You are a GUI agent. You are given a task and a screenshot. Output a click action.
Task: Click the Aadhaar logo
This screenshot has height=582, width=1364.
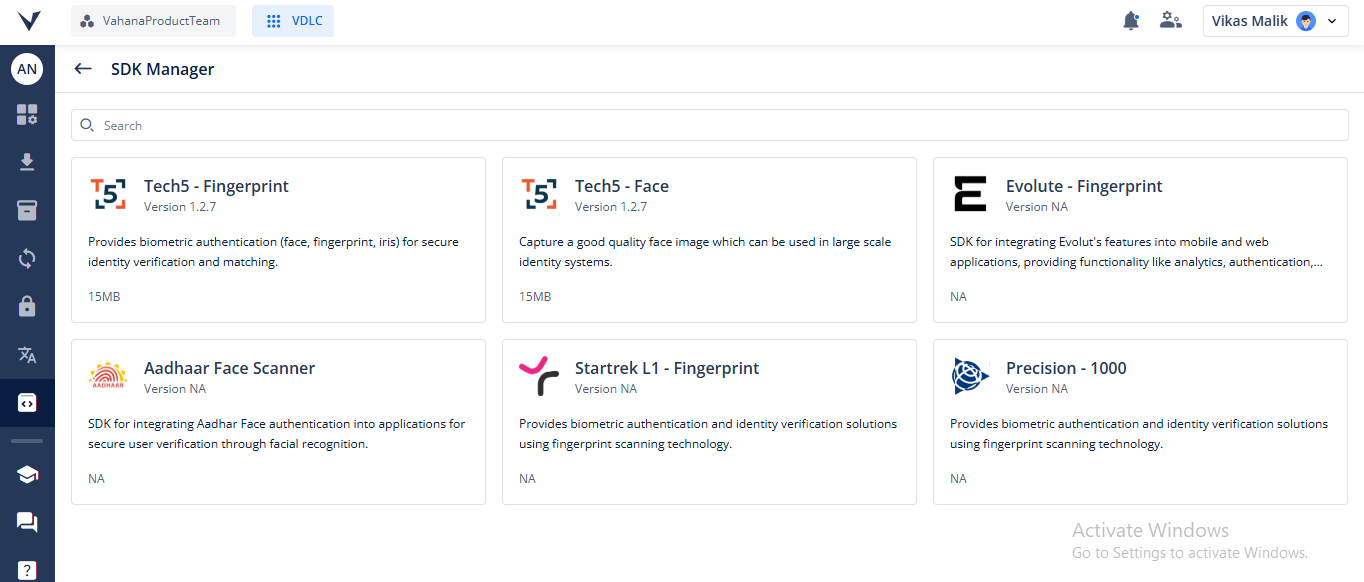[x=108, y=376]
